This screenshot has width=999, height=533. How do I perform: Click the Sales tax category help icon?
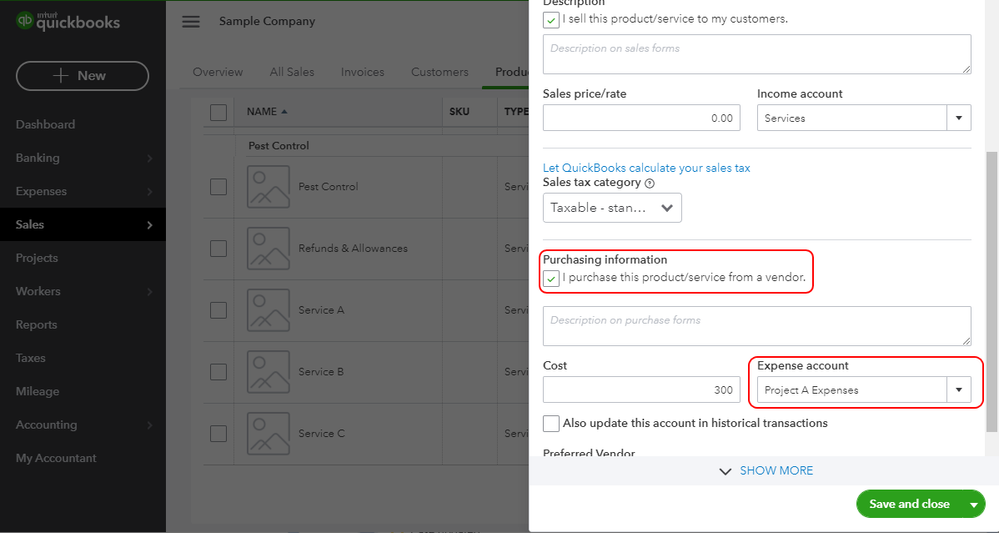(x=649, y=183)
